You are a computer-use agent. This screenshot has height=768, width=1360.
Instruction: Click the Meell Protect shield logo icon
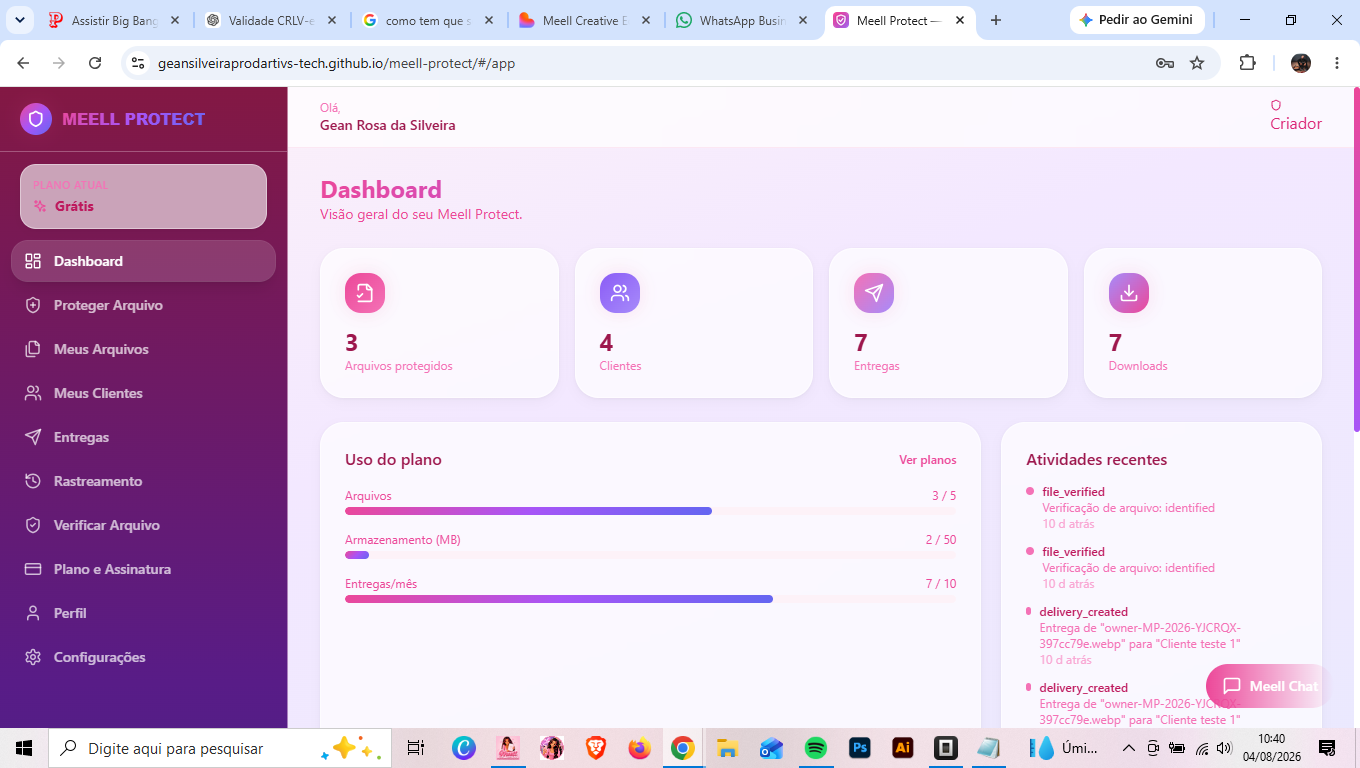click(x=36, y=119)
